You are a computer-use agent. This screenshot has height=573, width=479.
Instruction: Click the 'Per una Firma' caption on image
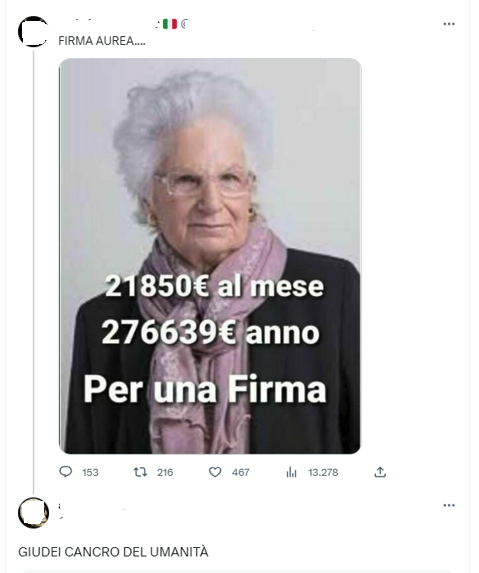205,389
